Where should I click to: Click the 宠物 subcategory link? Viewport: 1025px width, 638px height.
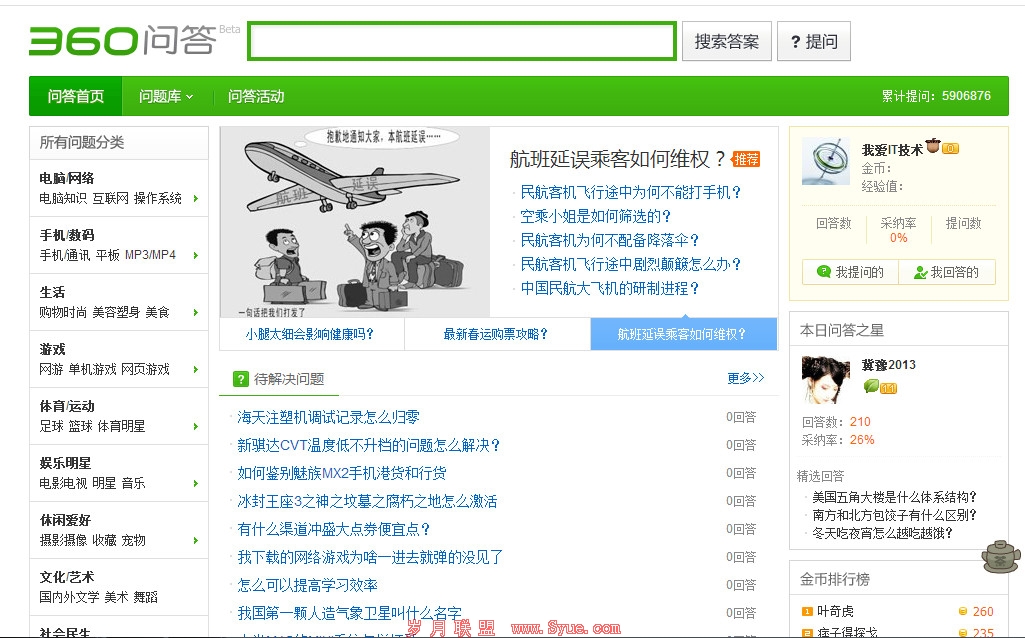tap(133, 540)
